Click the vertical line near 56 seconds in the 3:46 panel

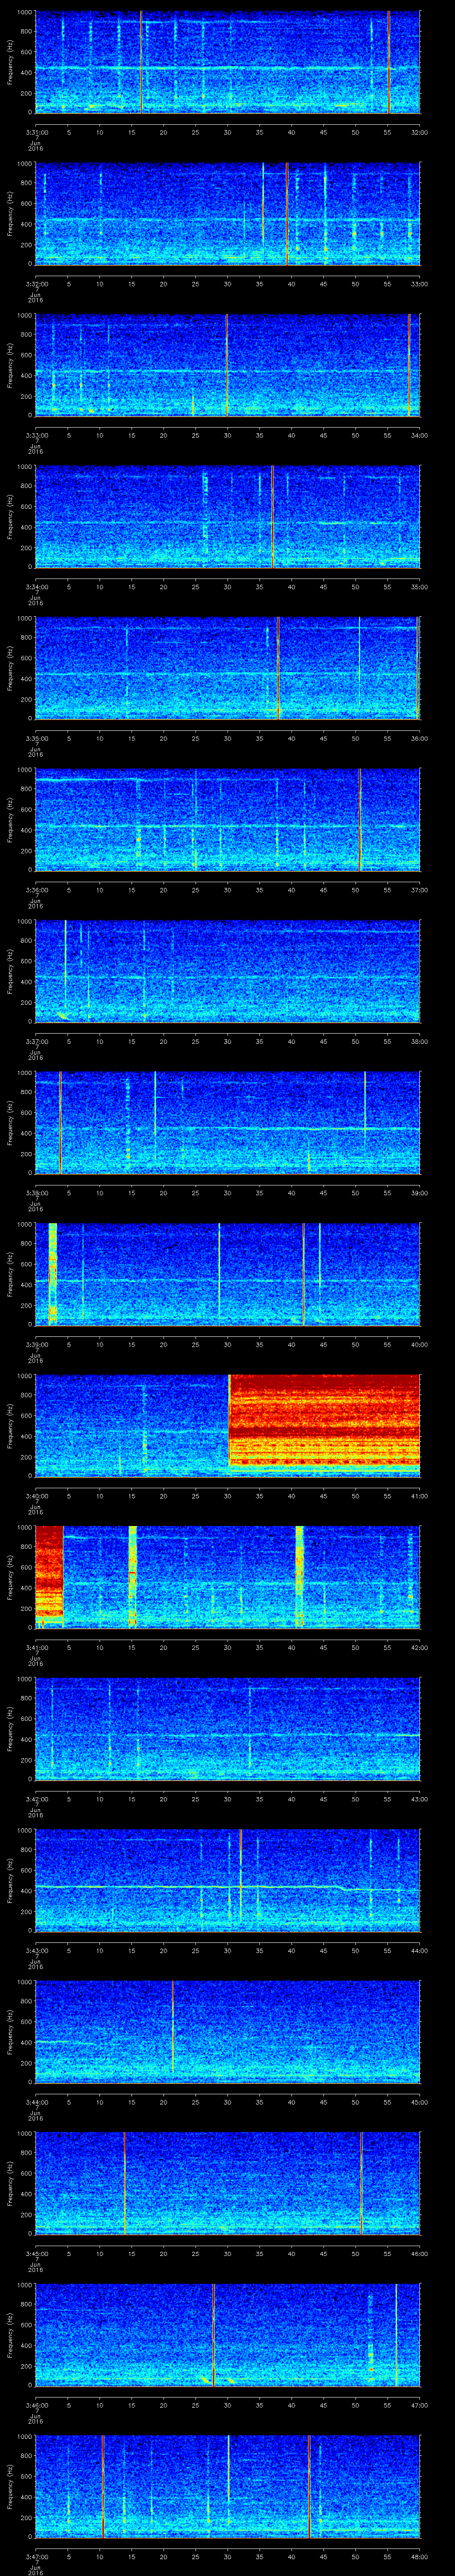click(396, 2335)
